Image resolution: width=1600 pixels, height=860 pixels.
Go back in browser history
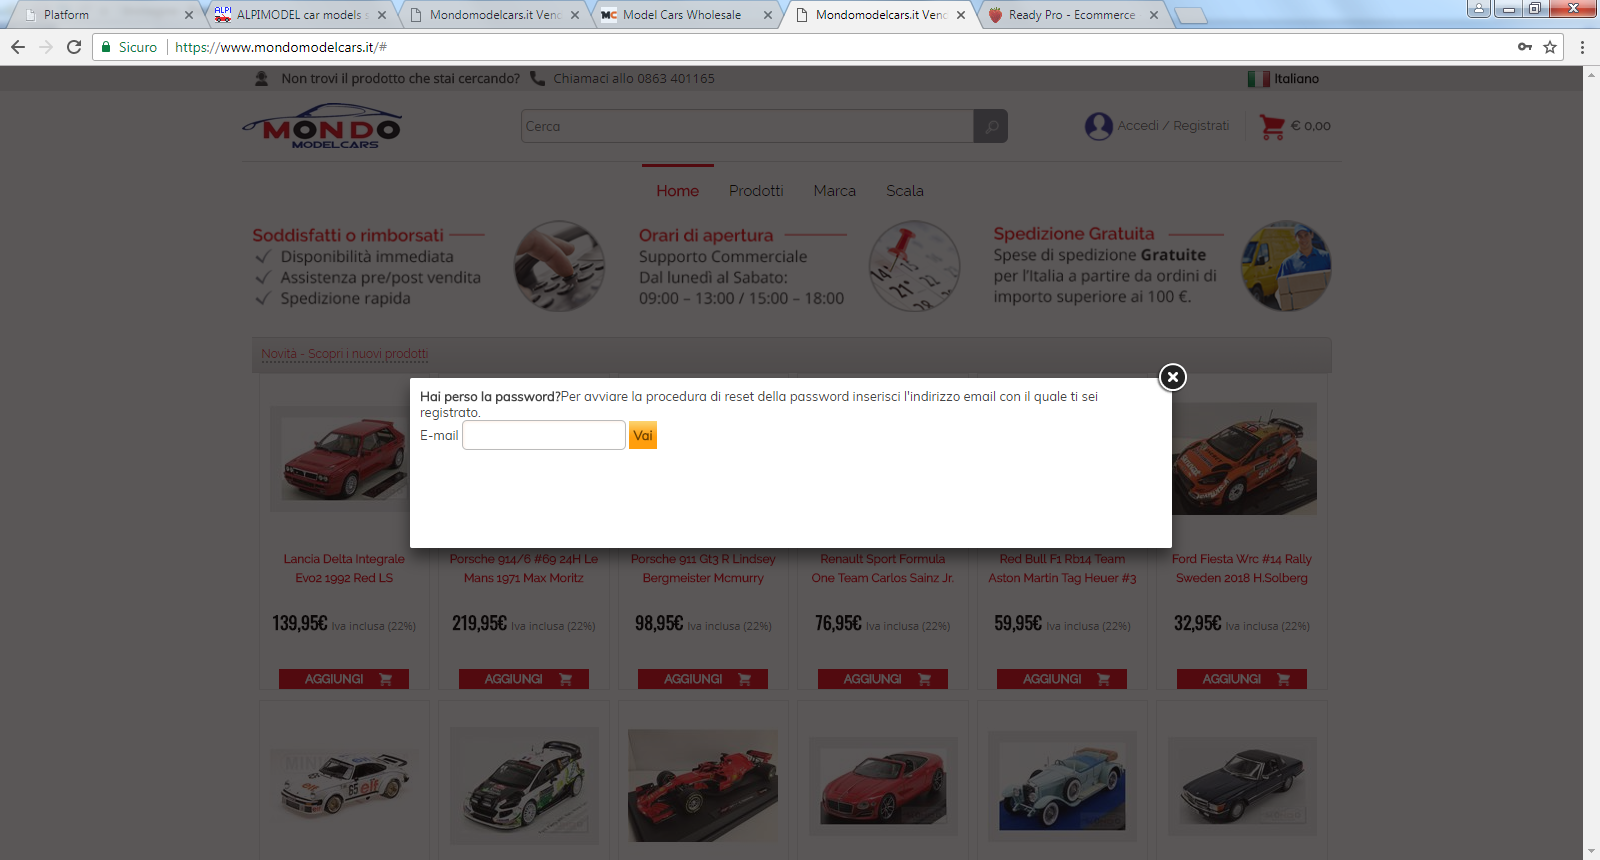[18, 47]
